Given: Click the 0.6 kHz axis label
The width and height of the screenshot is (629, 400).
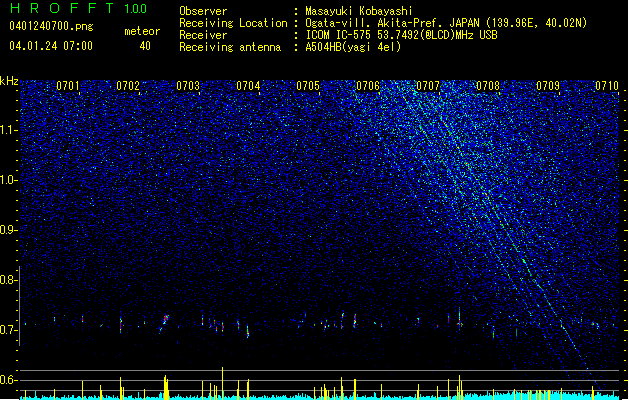Looking at the screenshot, I should [x=9, y=380].
